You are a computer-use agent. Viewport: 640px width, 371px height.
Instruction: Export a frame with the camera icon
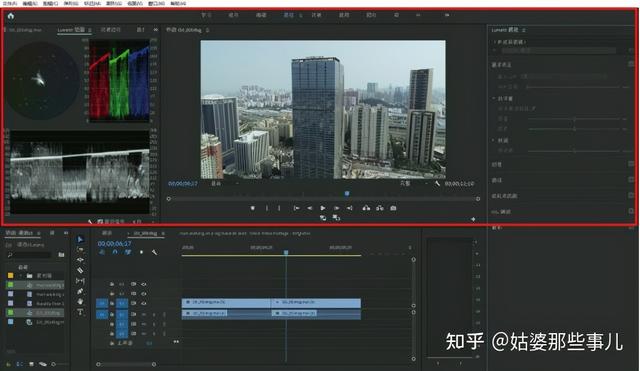[393, 208]
